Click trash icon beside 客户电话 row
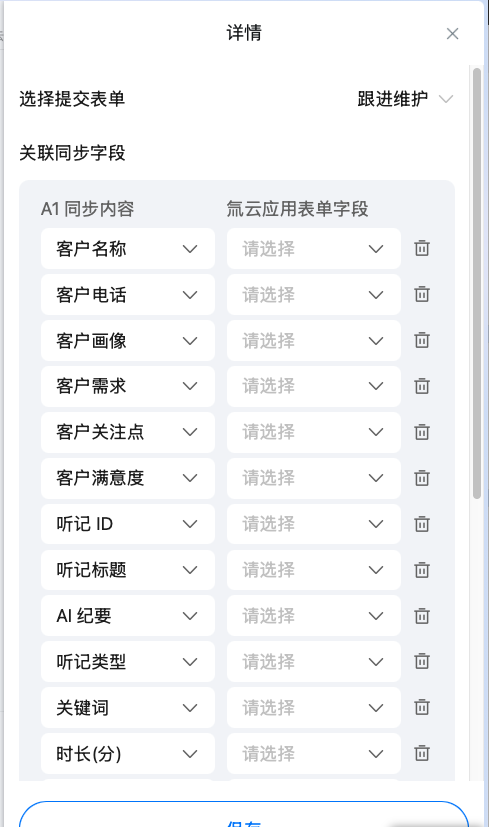The width and height of the screenshot is (489, 827). point(421,294)
